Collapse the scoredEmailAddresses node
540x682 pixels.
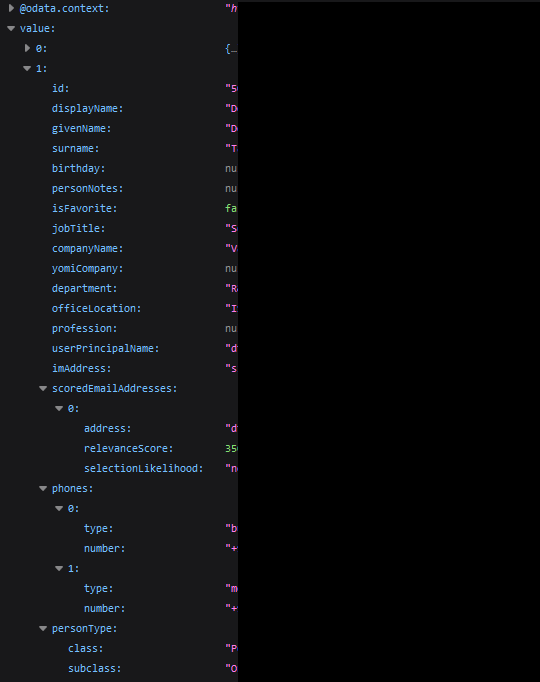click(x=43, y=388)
